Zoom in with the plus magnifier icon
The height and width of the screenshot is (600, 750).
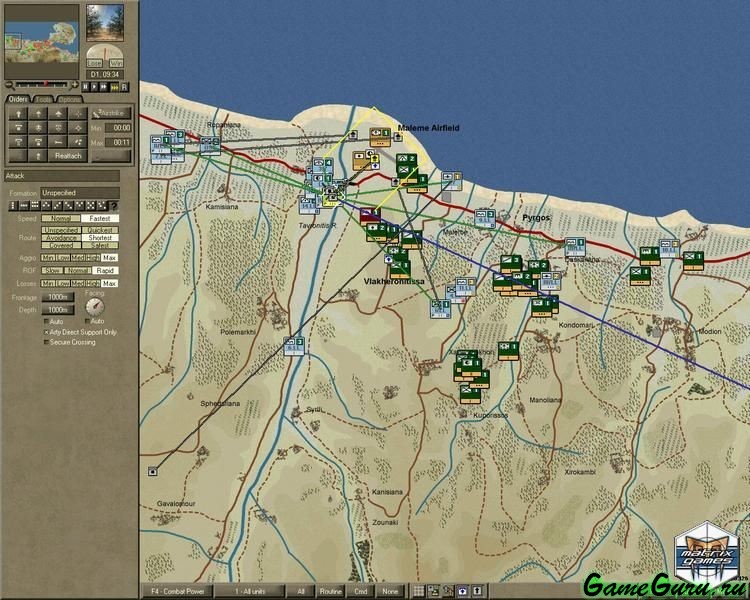coord(74,86)
